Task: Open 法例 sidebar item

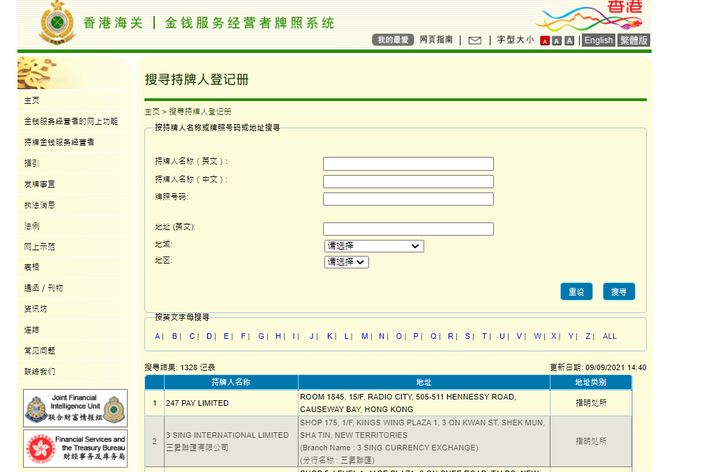Action: 32,226
